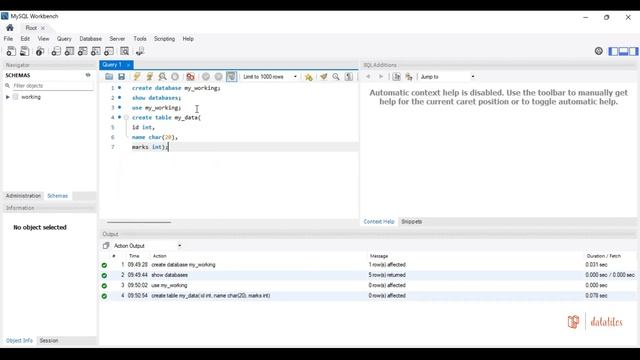
Task: Open the object inspector info icon
Action: pyautogui.click(x=40, y=51)
